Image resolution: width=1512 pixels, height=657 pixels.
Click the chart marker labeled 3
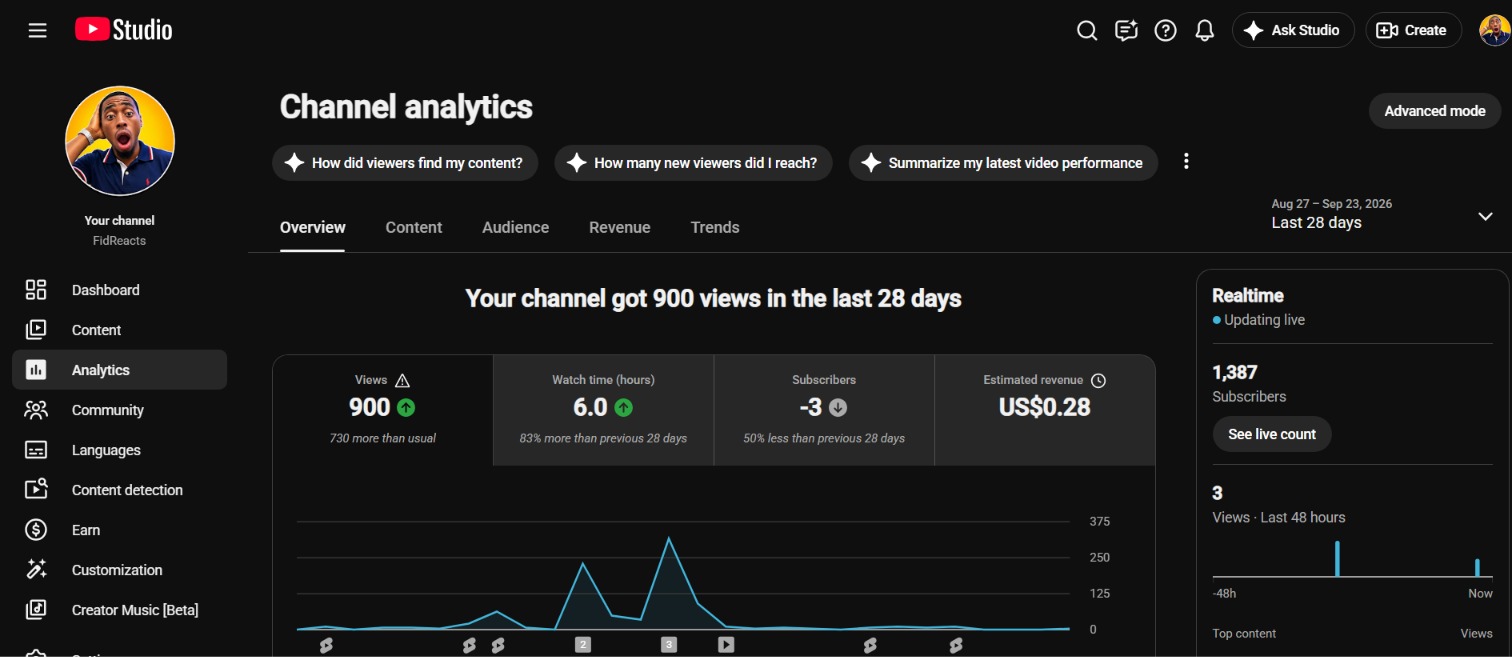click(x=669, y=645)
